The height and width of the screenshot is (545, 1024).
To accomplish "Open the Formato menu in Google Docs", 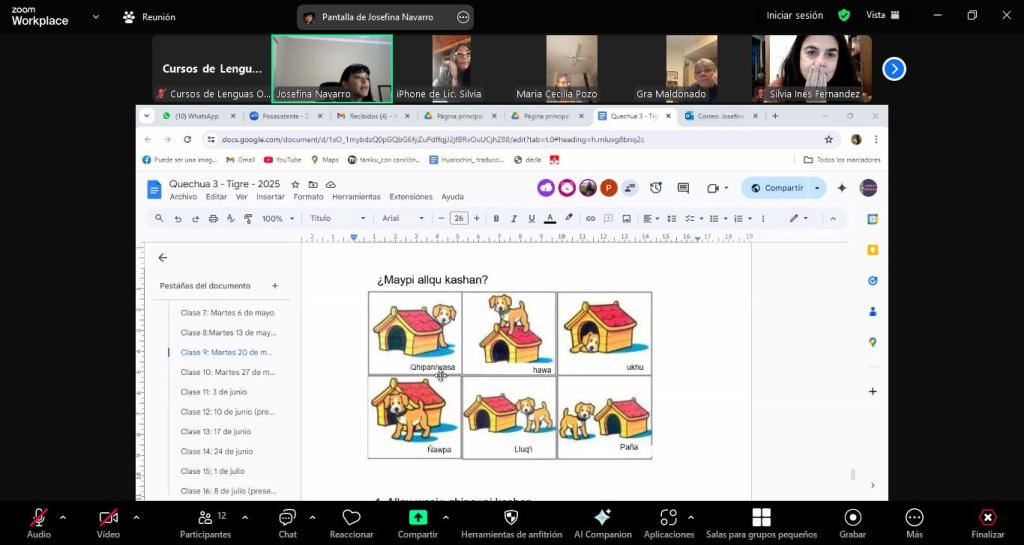I will click(308, 197).
